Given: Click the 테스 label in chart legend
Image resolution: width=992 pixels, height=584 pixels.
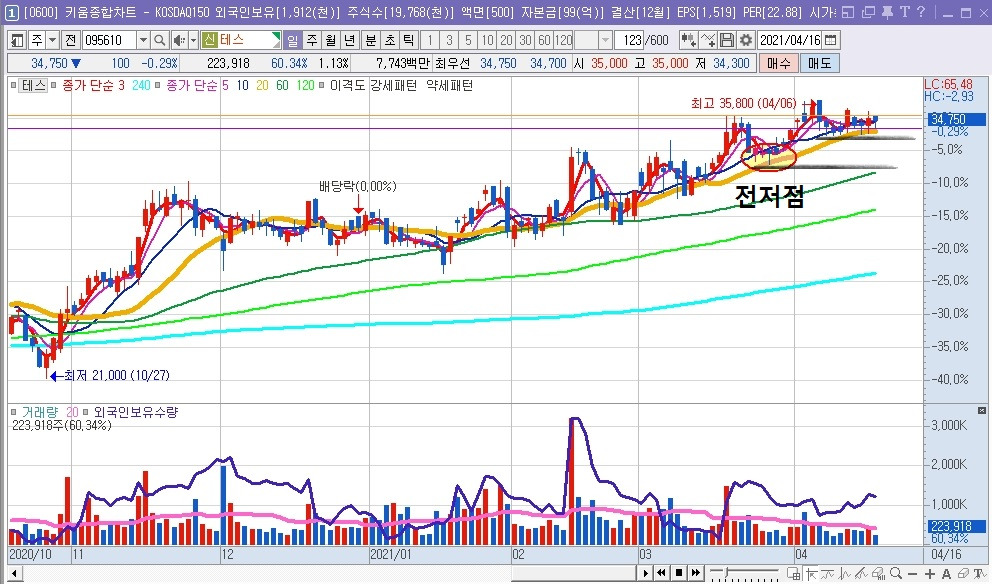Looking at the screenshot, I should tap(34, 85).
